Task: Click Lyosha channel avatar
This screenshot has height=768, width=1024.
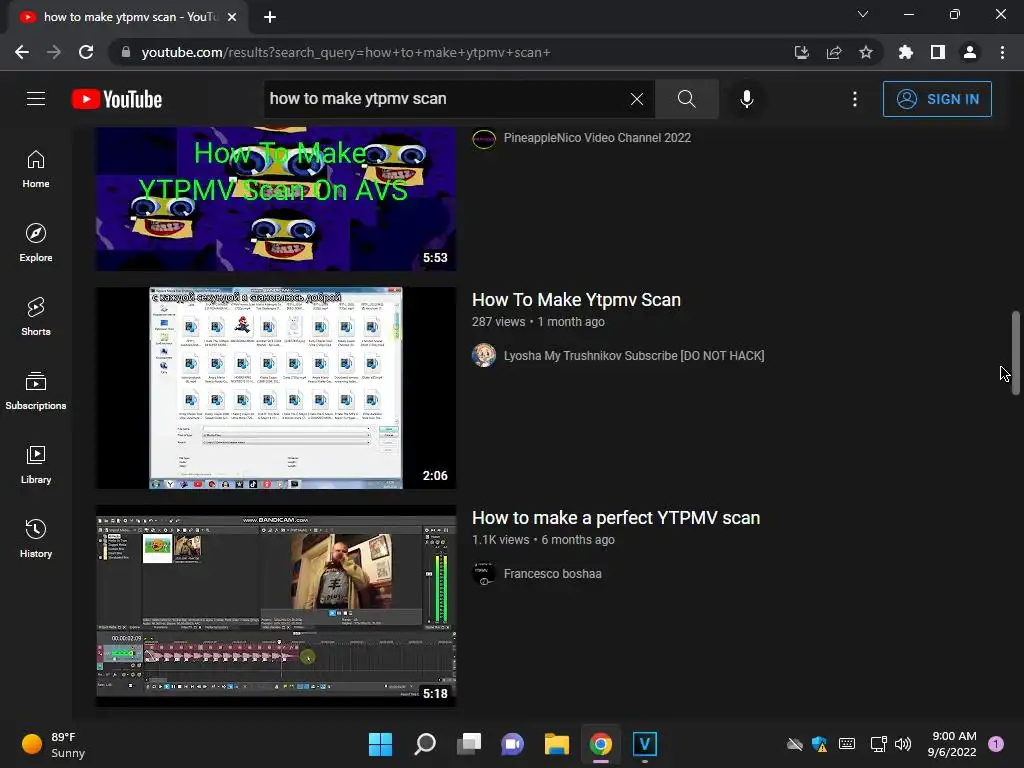Action: click(x=484, y=355)
